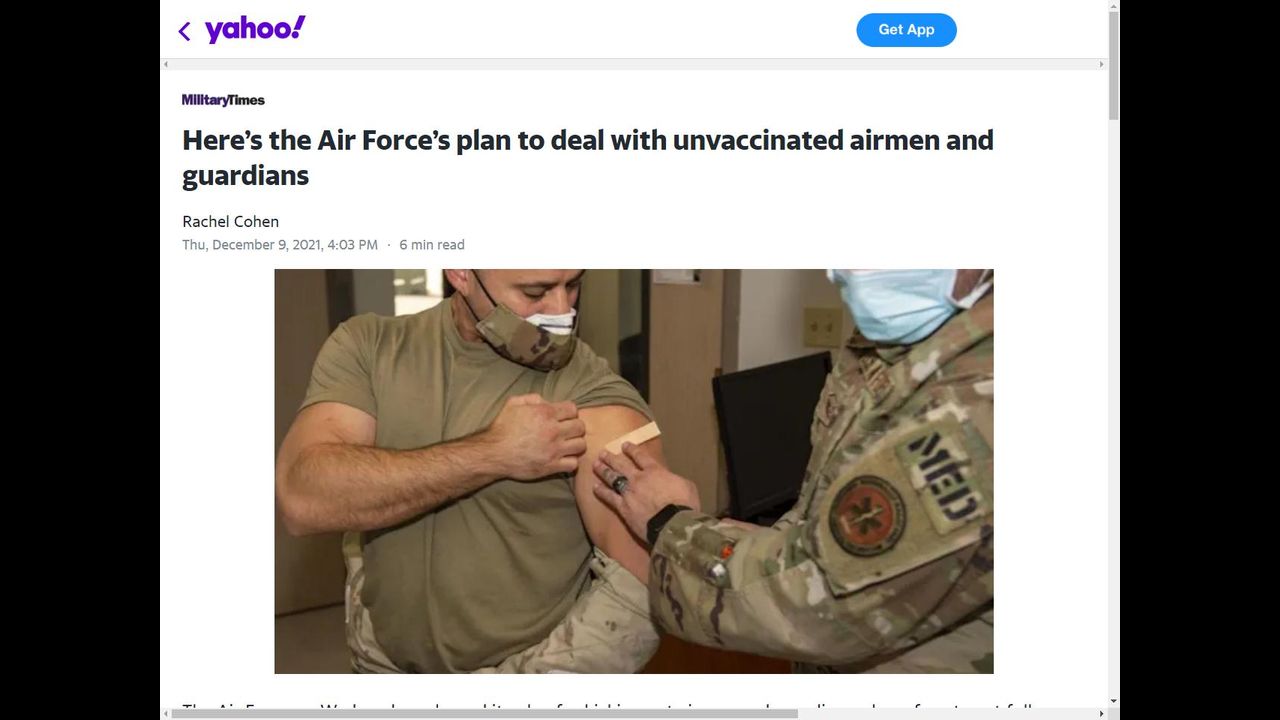Click the '6 min read' label

[432, 245]
